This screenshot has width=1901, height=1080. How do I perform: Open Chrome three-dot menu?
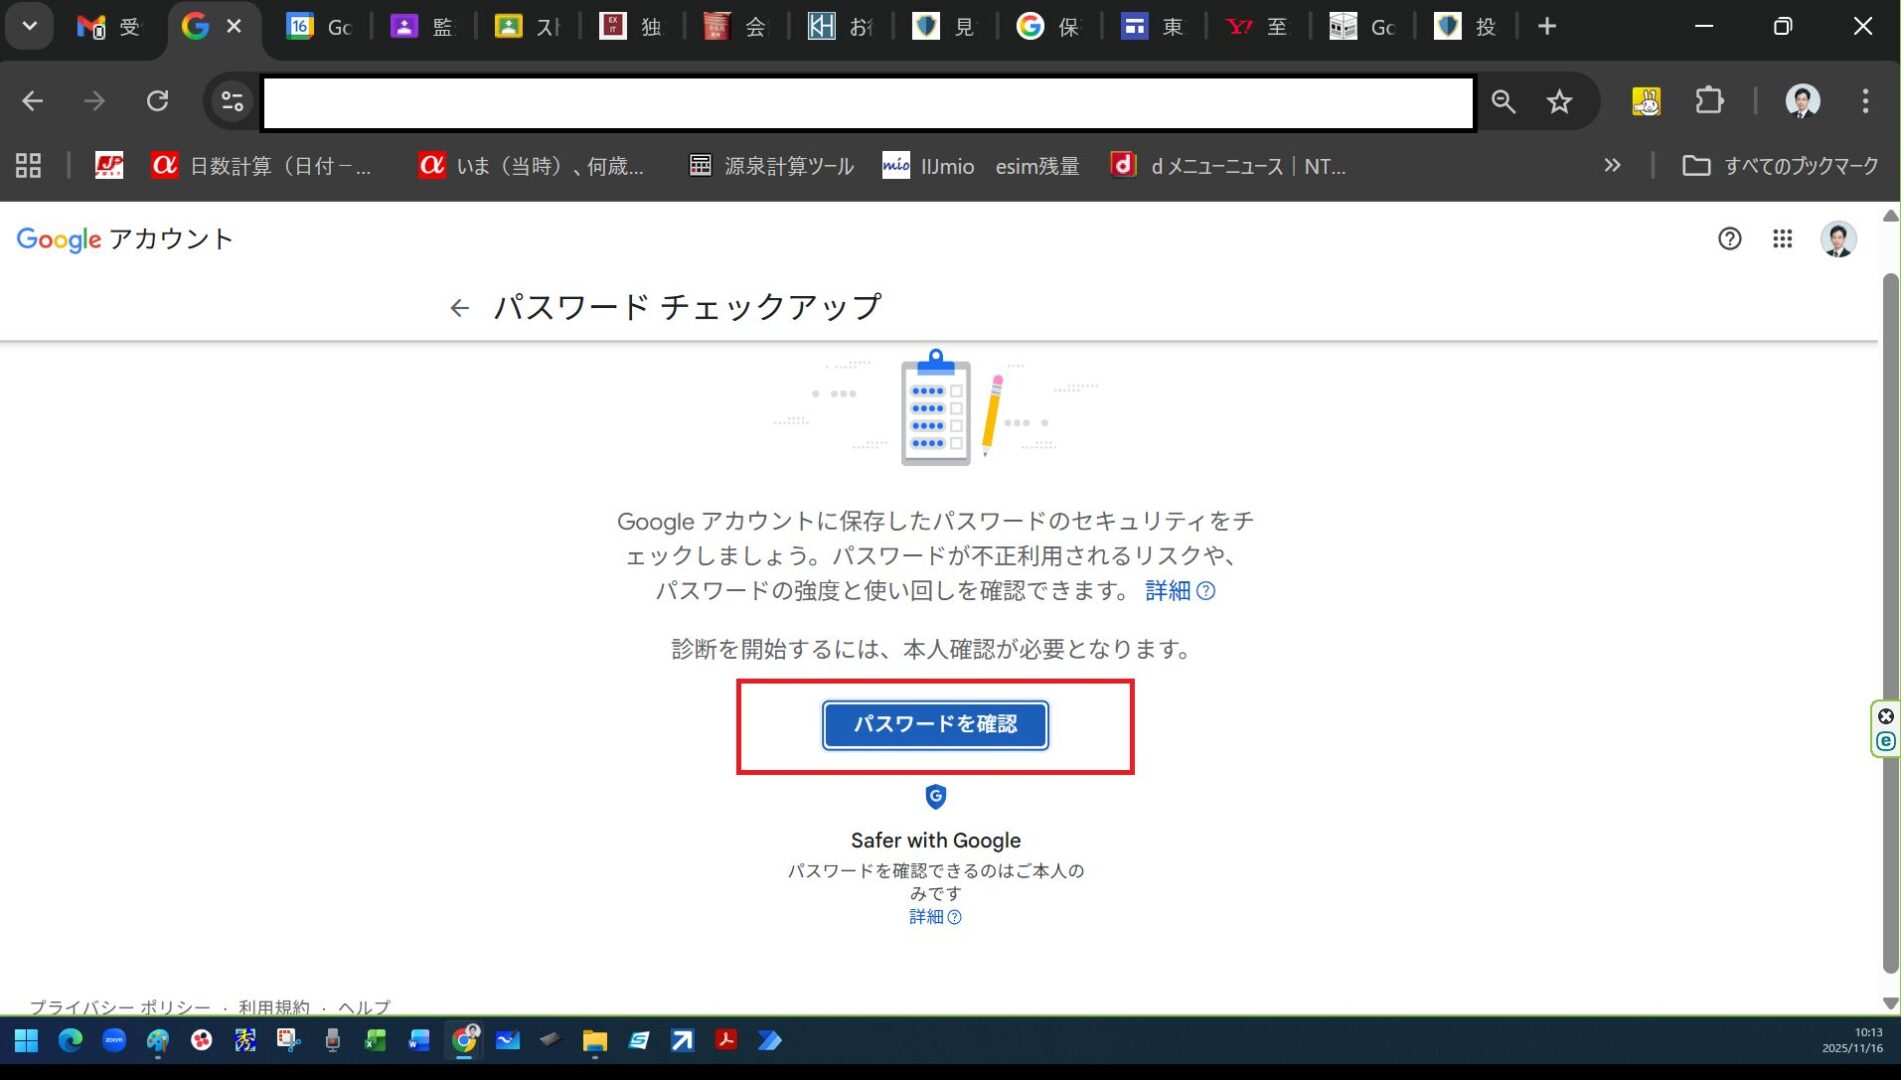[1864, 102]
